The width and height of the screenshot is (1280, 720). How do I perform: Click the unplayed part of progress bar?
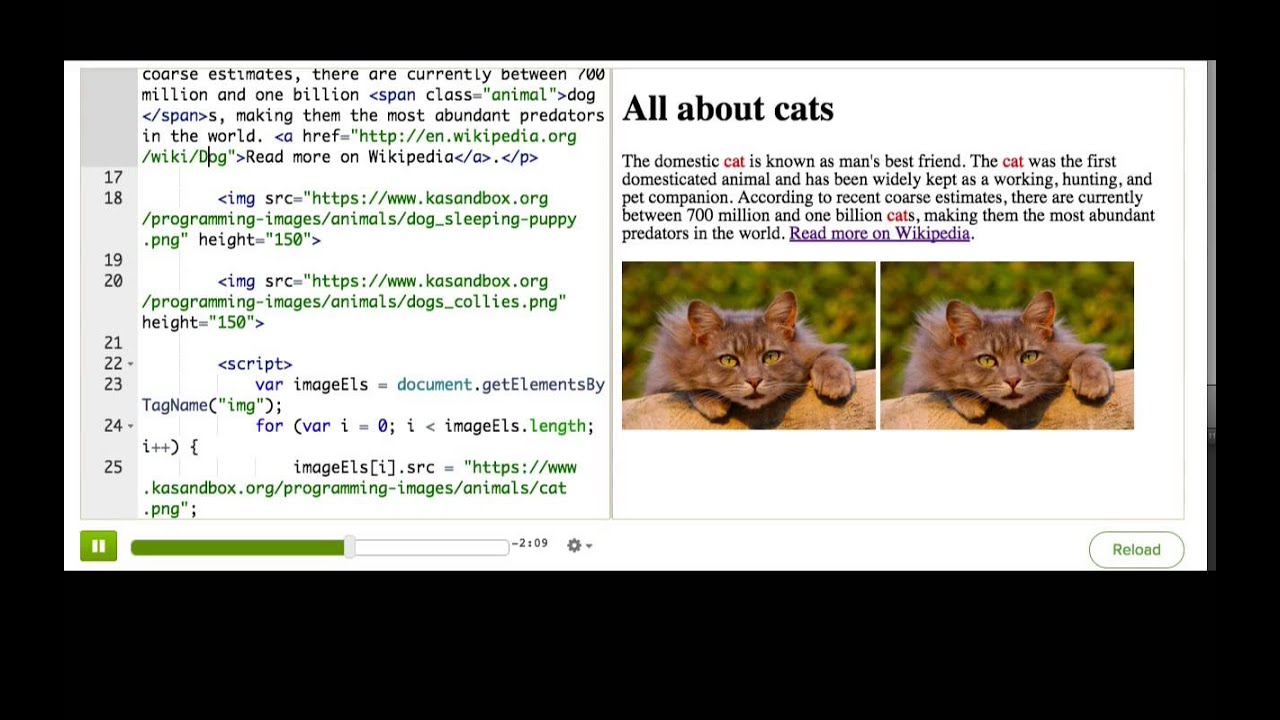click(x=430, y=546)
